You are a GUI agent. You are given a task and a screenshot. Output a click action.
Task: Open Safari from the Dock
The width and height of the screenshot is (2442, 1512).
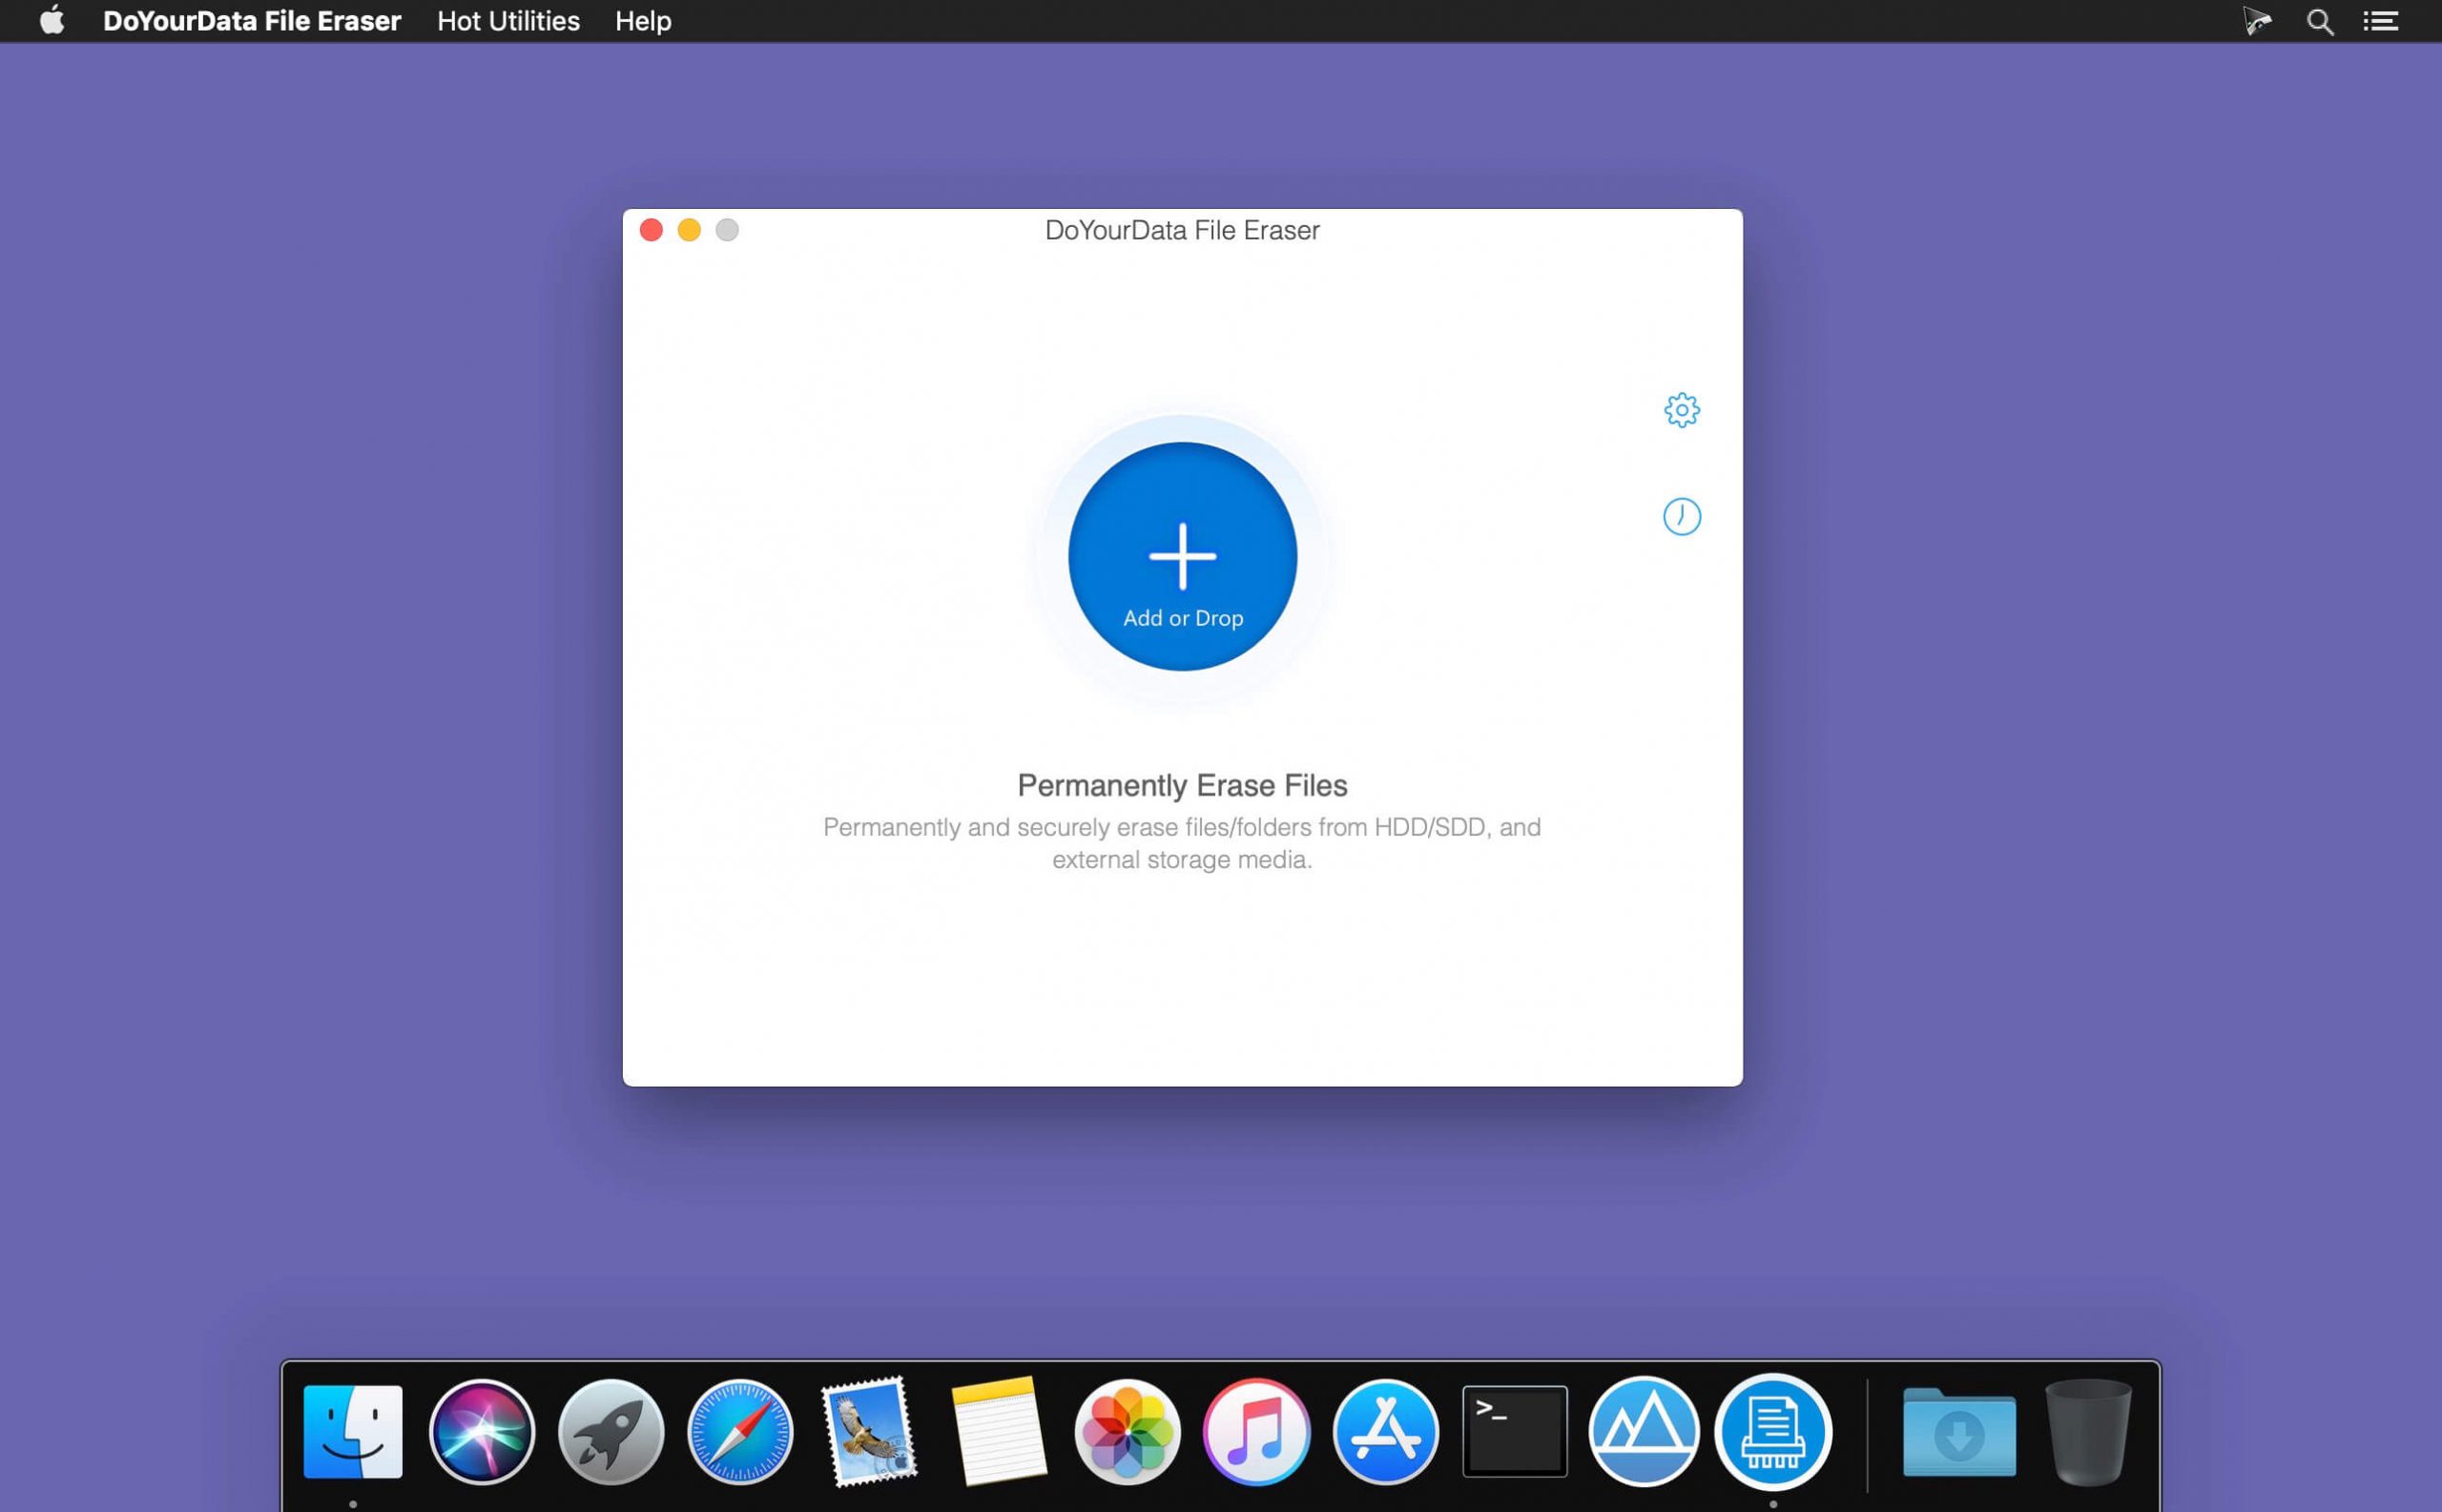[x=741, y=1432]
